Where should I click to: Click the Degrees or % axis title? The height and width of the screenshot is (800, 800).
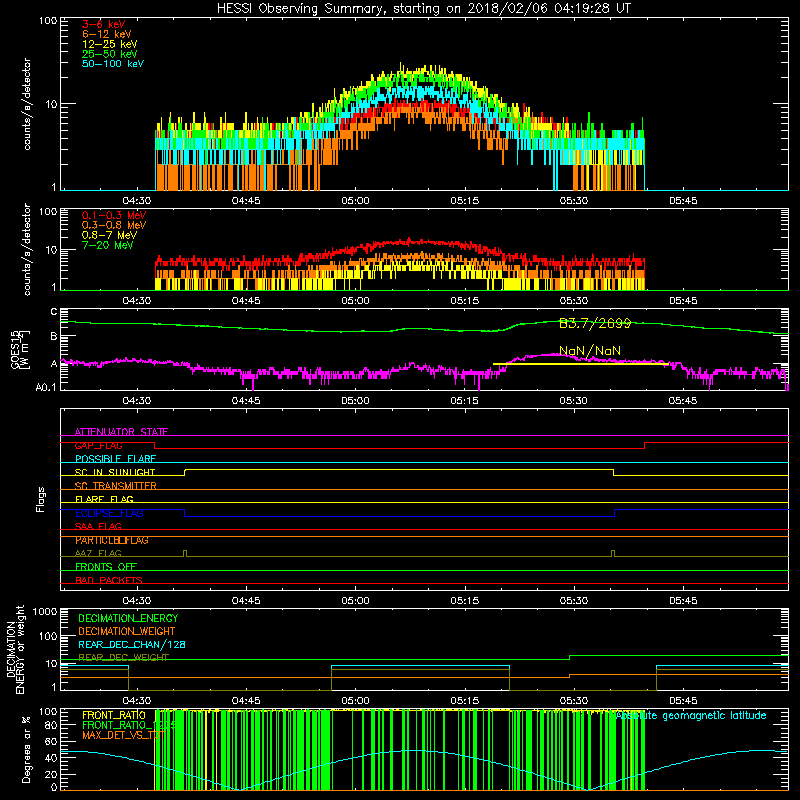[26, 749]
